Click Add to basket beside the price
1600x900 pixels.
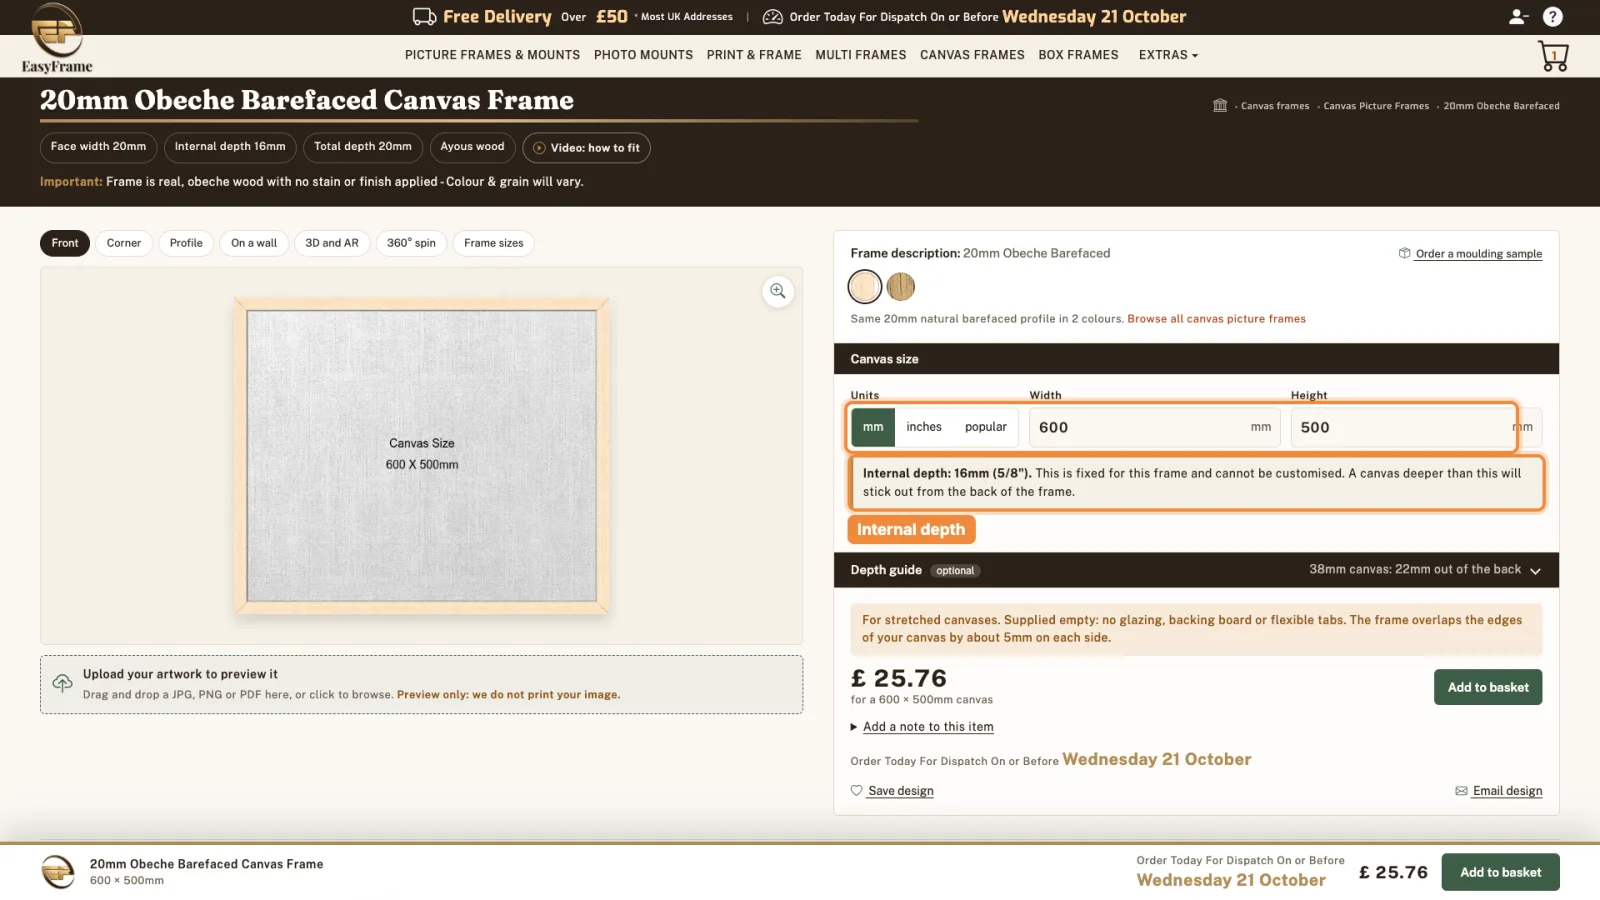pyautogui.click(x=1488, y=687)
